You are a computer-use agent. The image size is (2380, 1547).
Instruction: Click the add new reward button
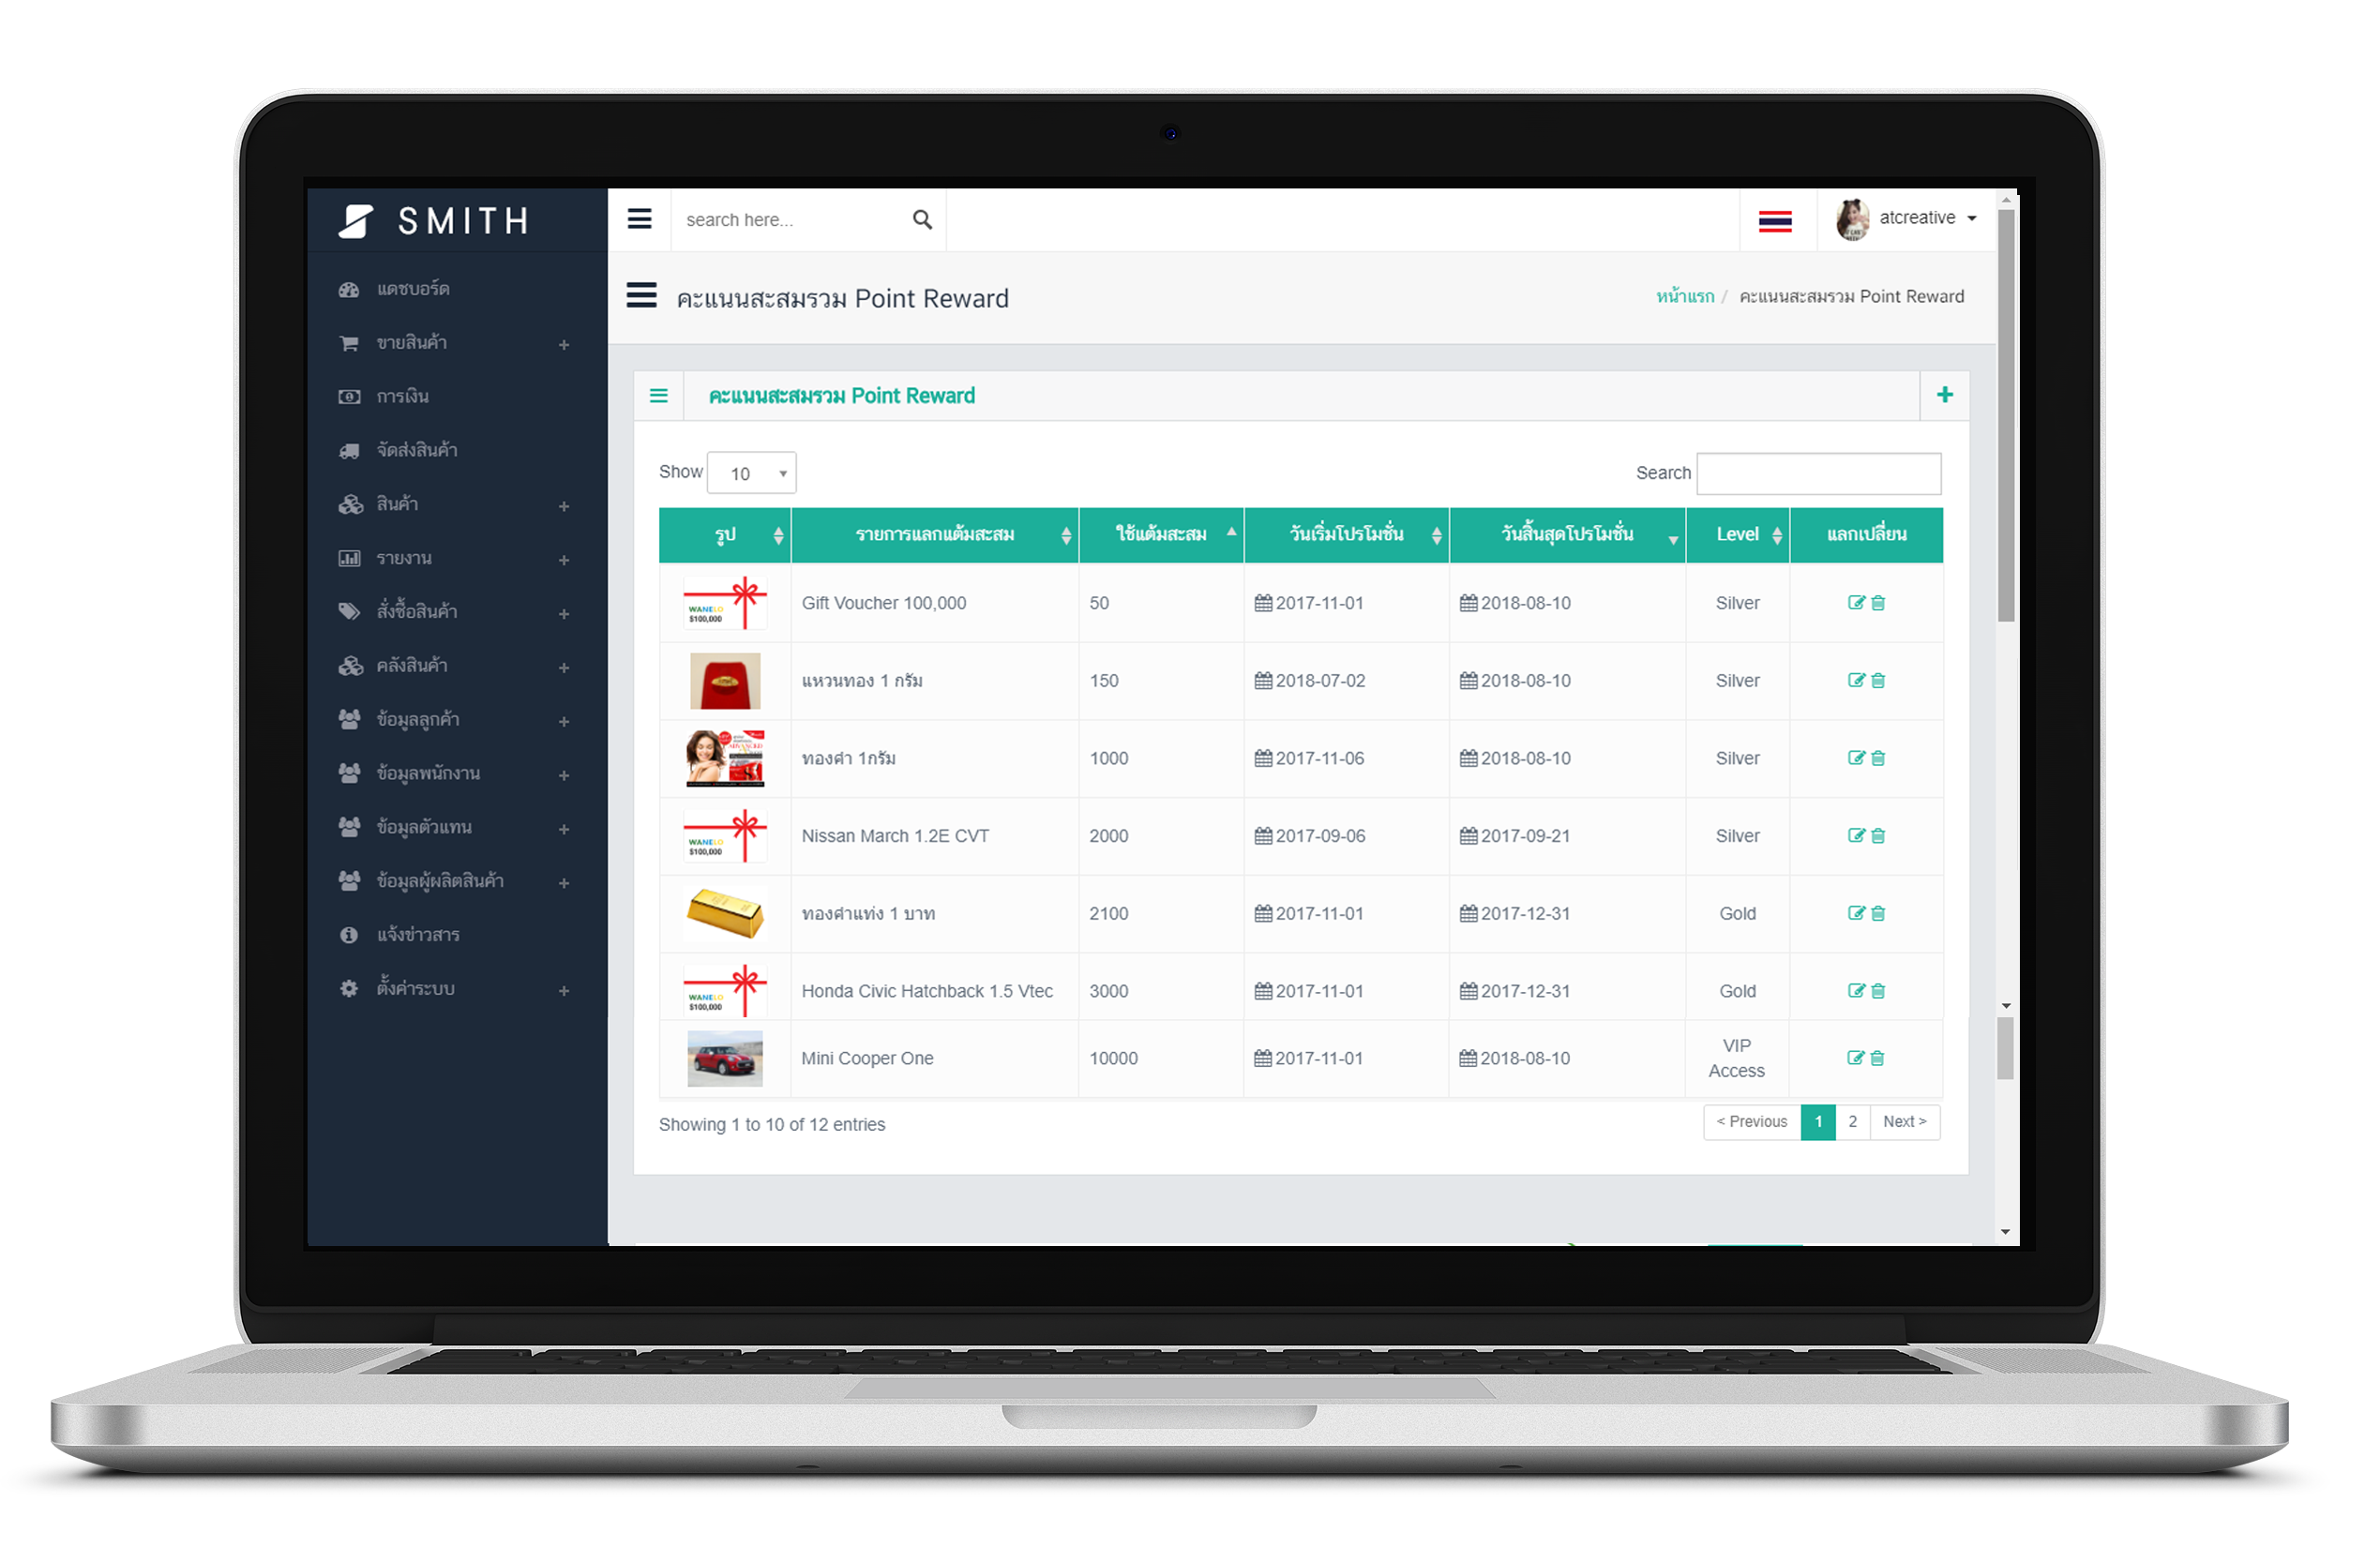[1945, 394]
